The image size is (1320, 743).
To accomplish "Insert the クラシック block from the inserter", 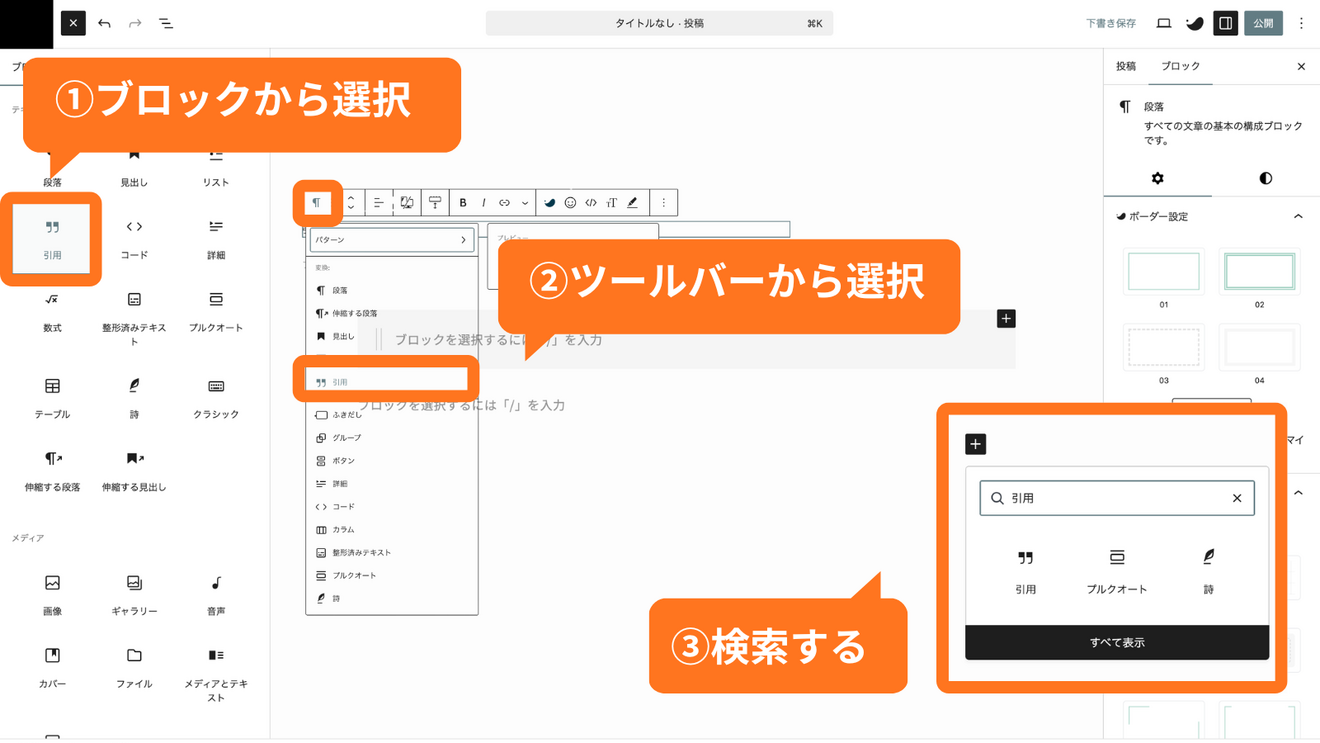I will click(216, 398).
